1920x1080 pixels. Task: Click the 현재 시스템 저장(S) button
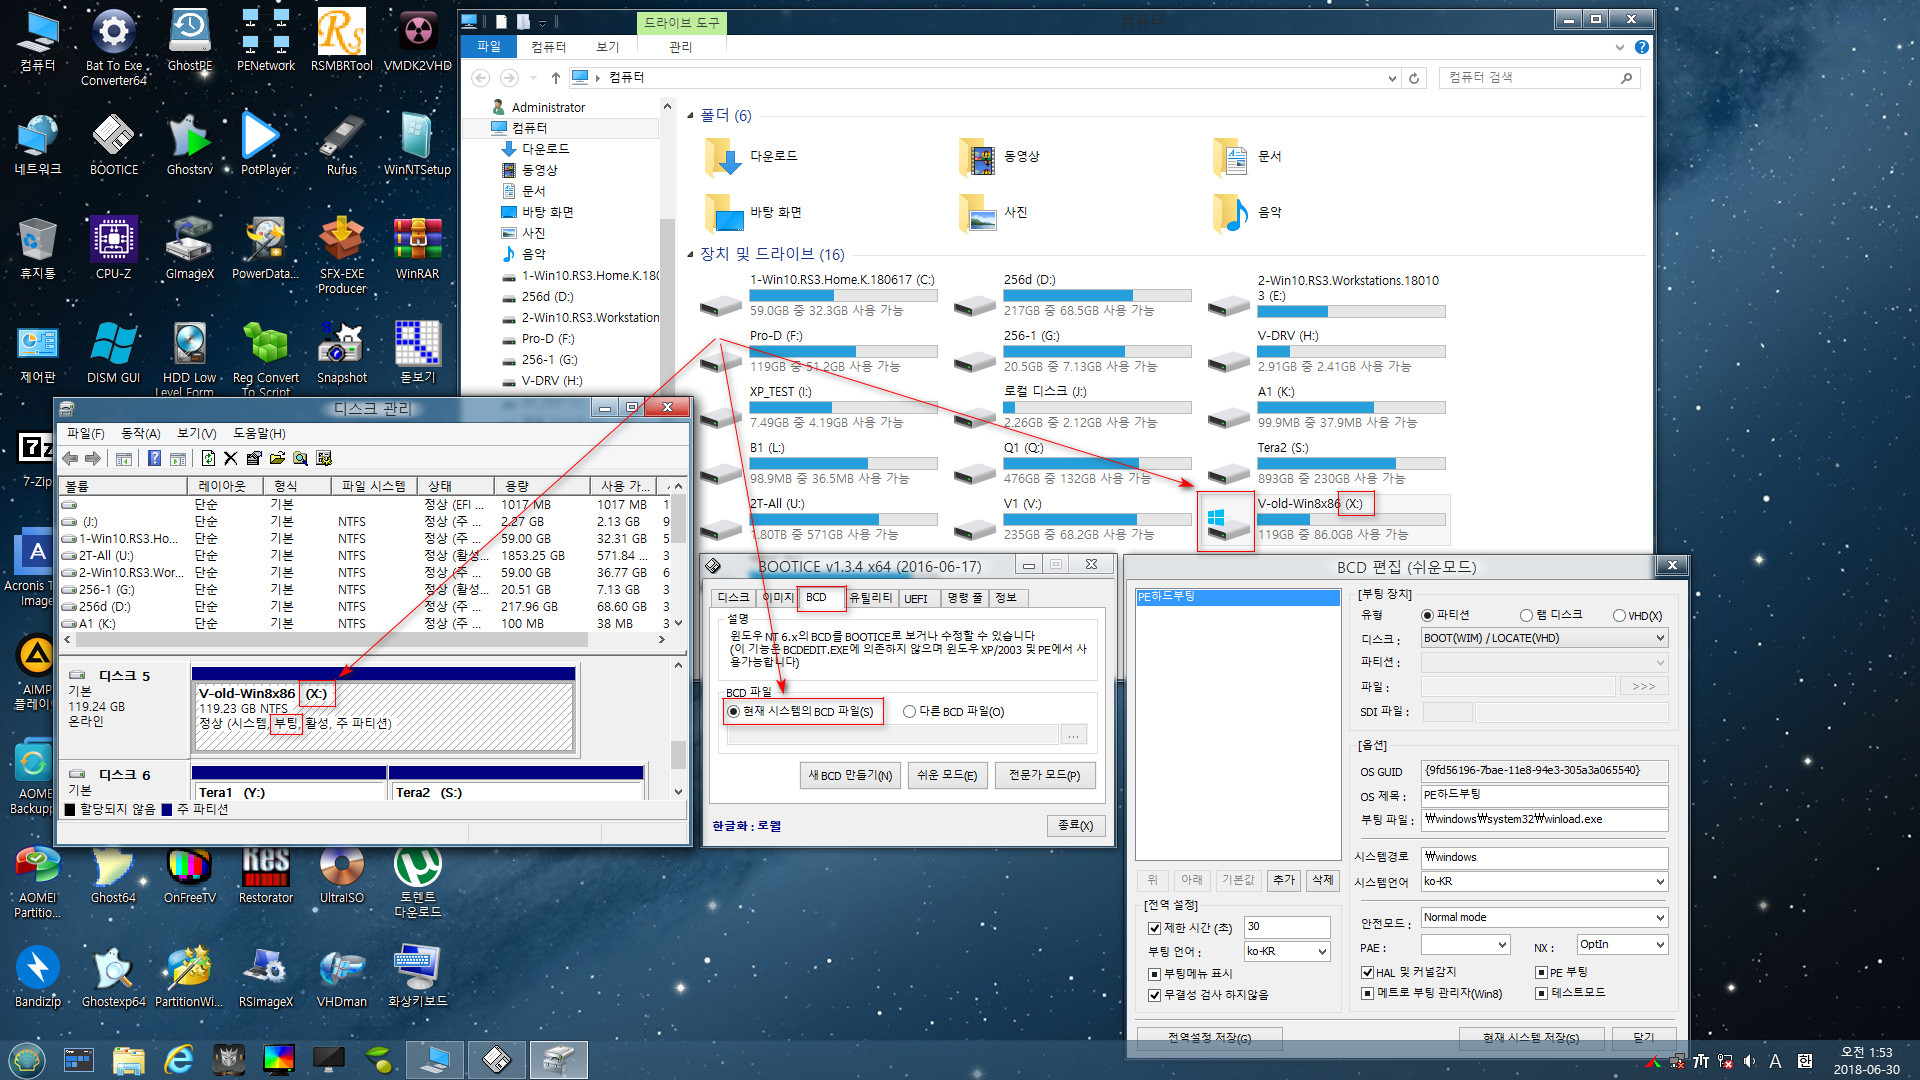tap(1531, 1038)
